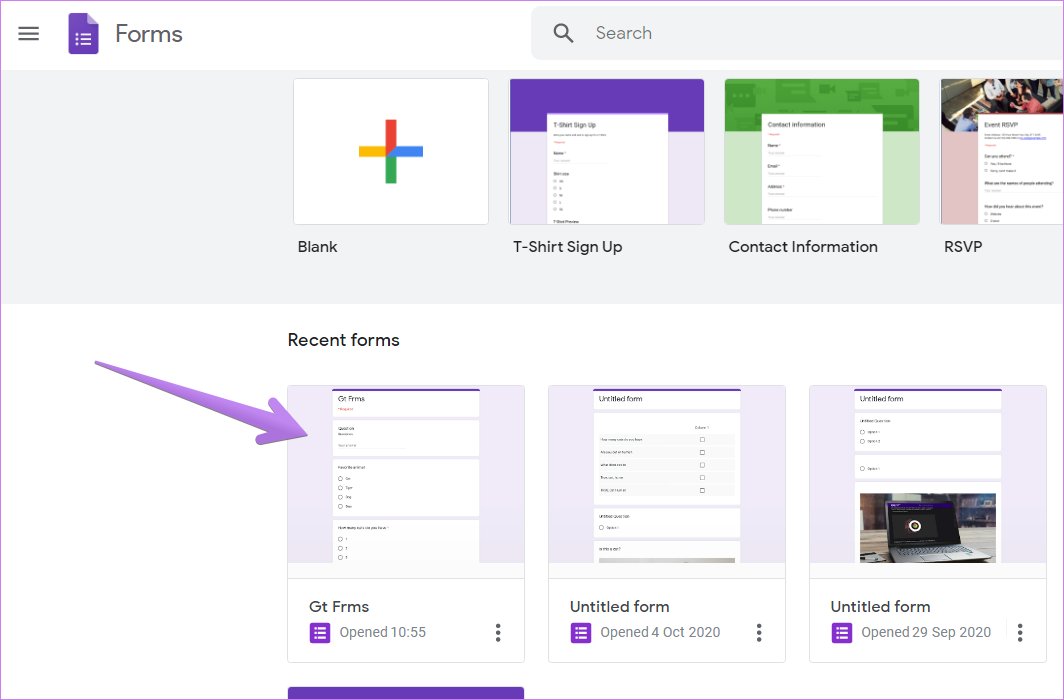Click the three-dot menu on Gt Frms

coord(498,633)
